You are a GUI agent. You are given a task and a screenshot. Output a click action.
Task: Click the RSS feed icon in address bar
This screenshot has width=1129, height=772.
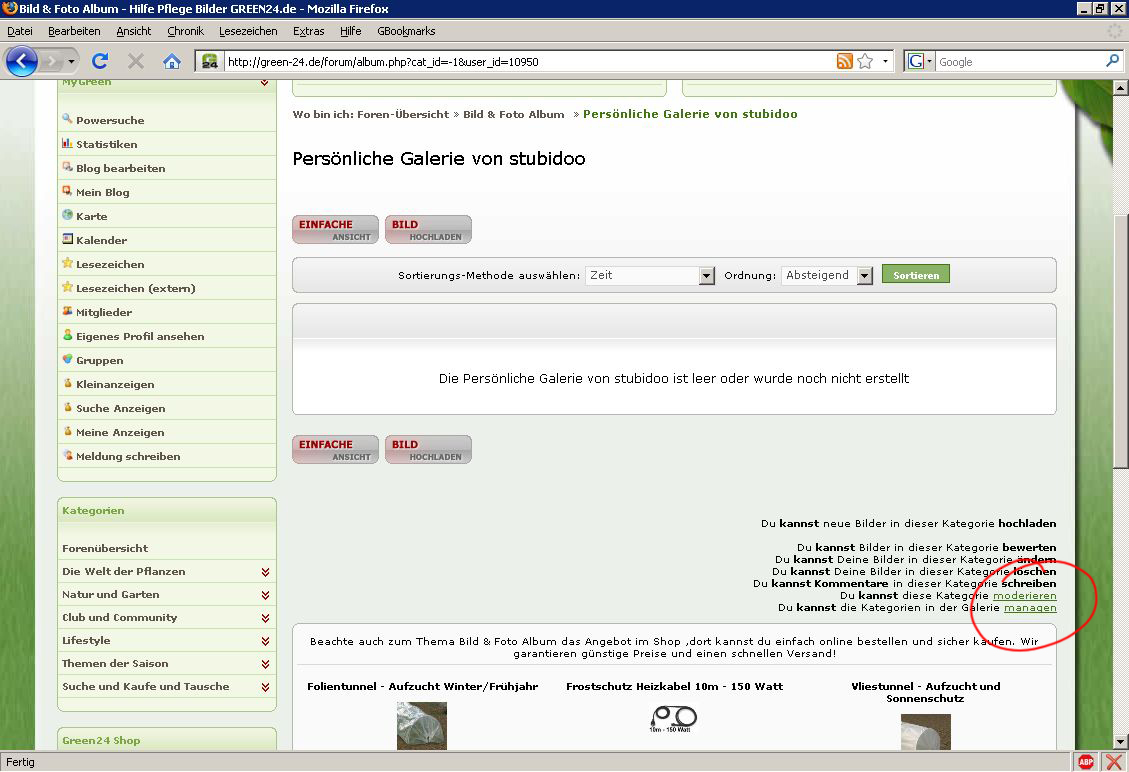845,61
